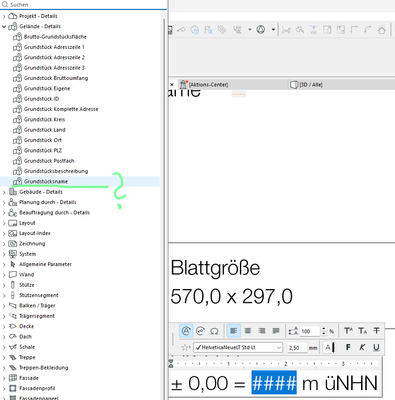Expand the Allgemeine Parameter node
395x400 pixels.
[x=4, y=264]
